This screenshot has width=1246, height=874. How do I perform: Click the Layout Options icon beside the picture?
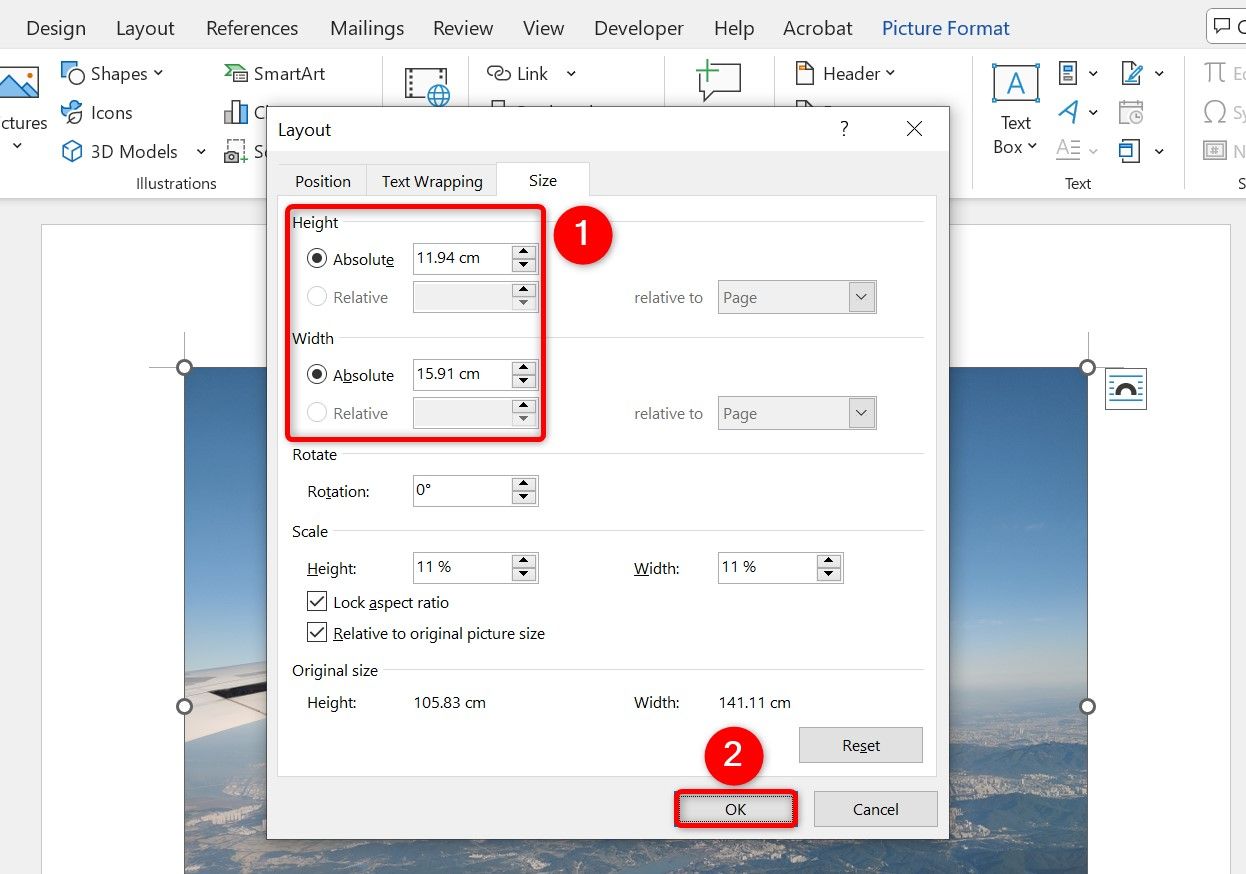1125,388
